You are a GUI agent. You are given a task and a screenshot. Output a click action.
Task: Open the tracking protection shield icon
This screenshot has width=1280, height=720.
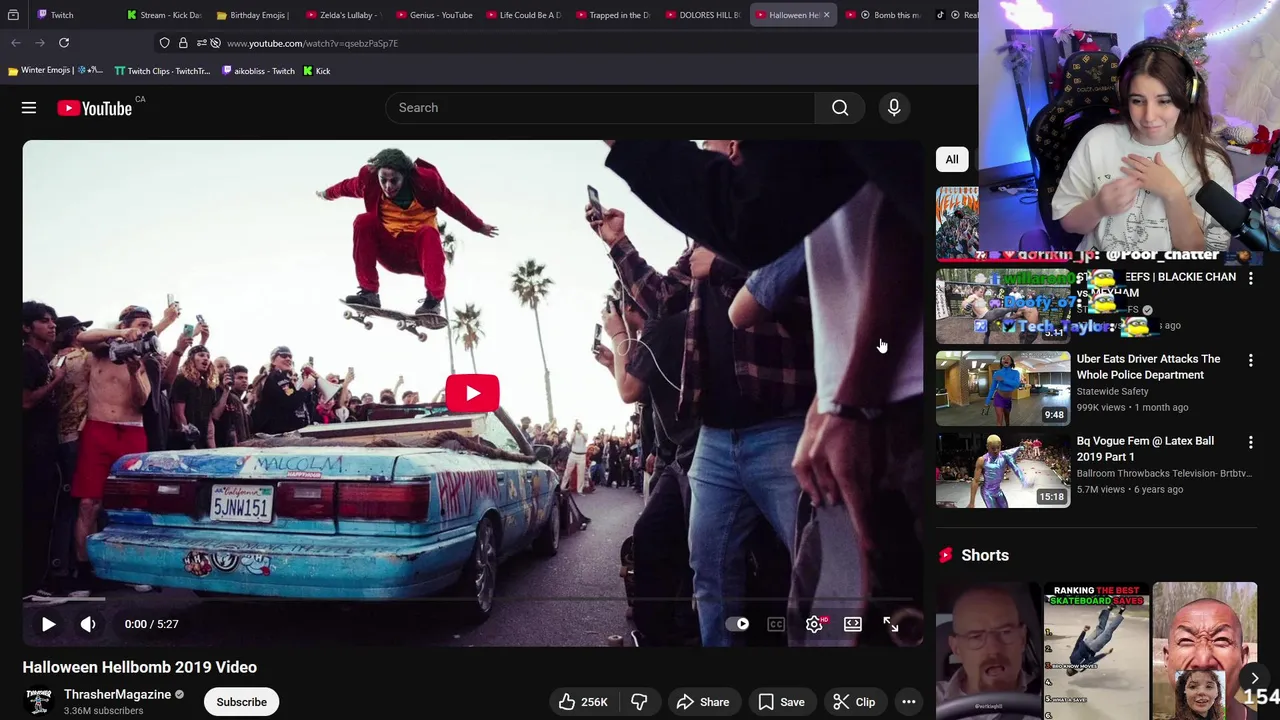pos(165,43)
